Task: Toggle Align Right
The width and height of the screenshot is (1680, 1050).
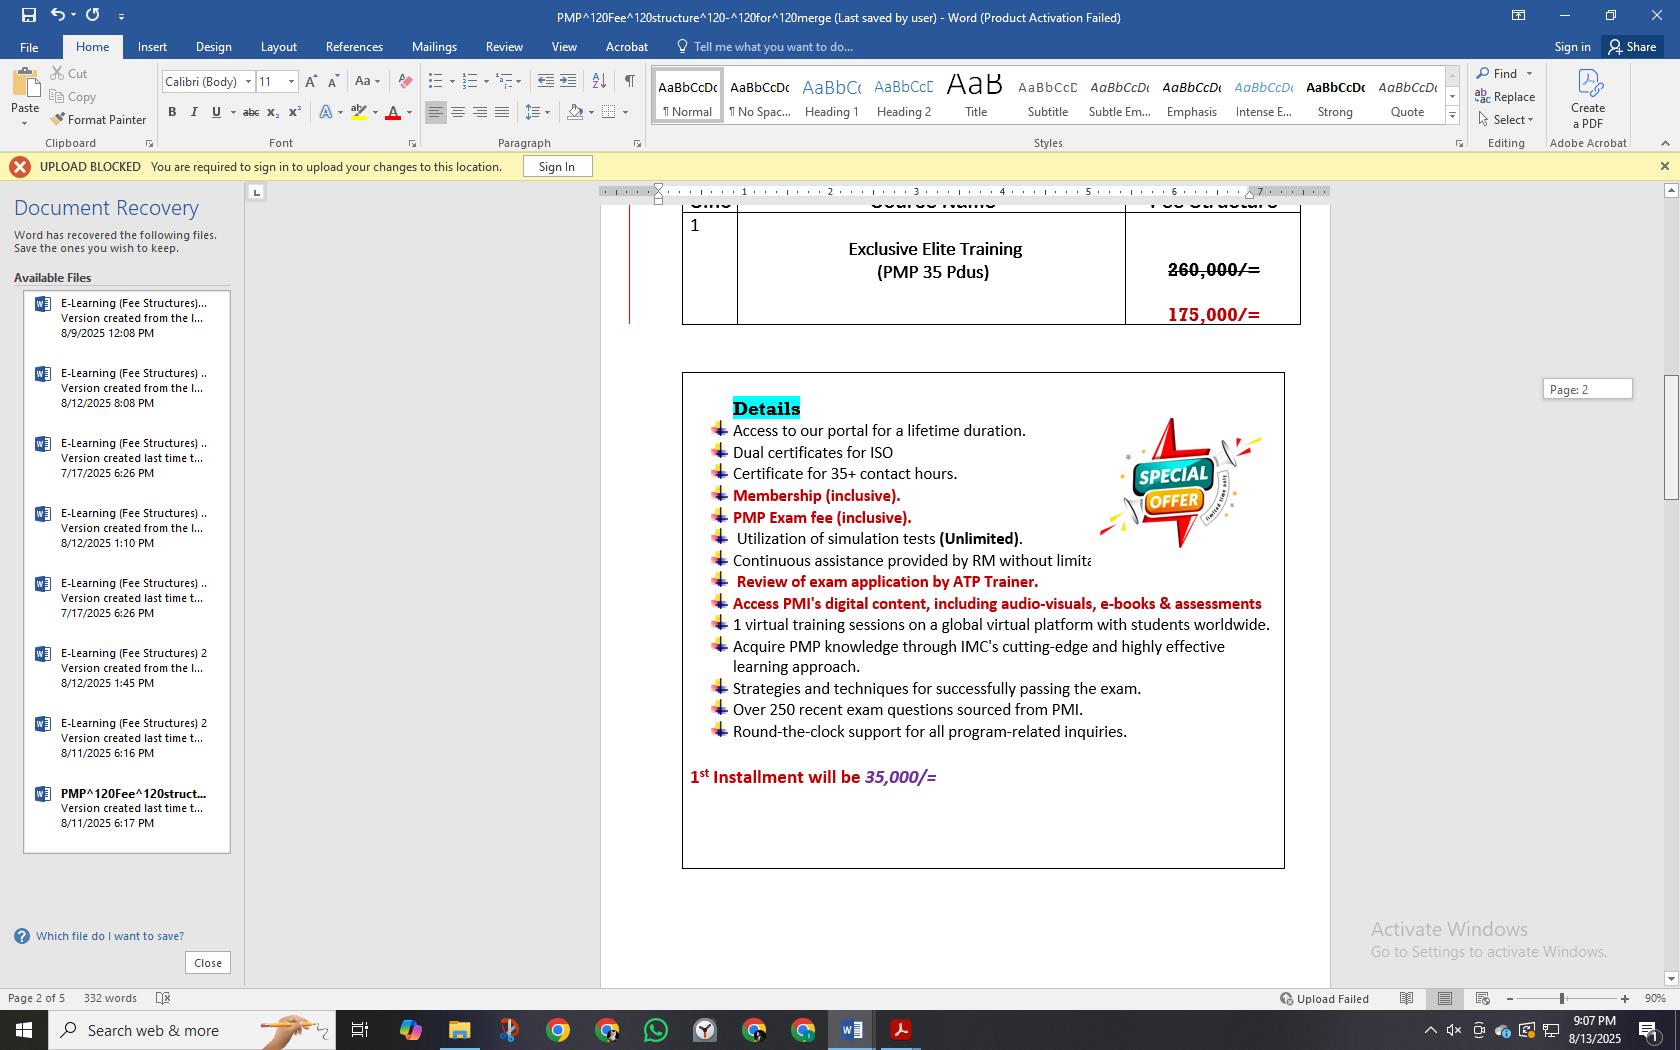Action: (479, 112)
